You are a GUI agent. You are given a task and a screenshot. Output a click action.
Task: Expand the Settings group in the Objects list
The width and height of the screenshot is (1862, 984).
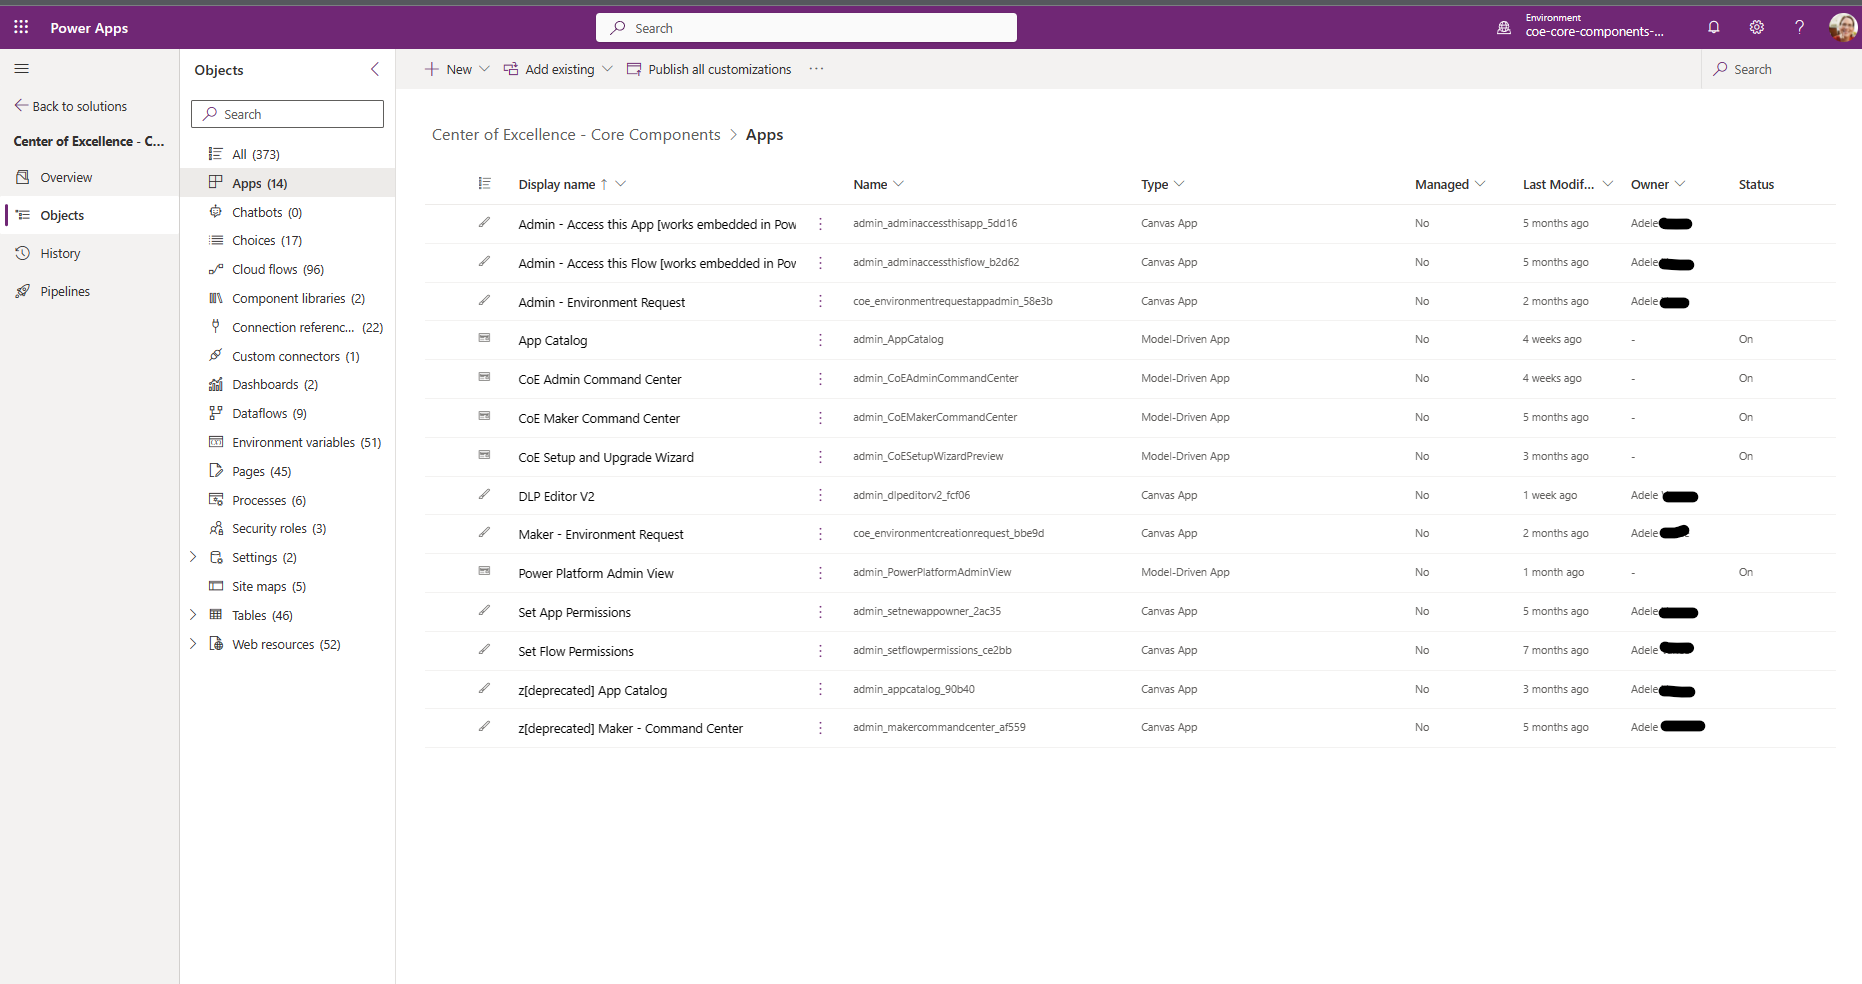tap(193, 557)
